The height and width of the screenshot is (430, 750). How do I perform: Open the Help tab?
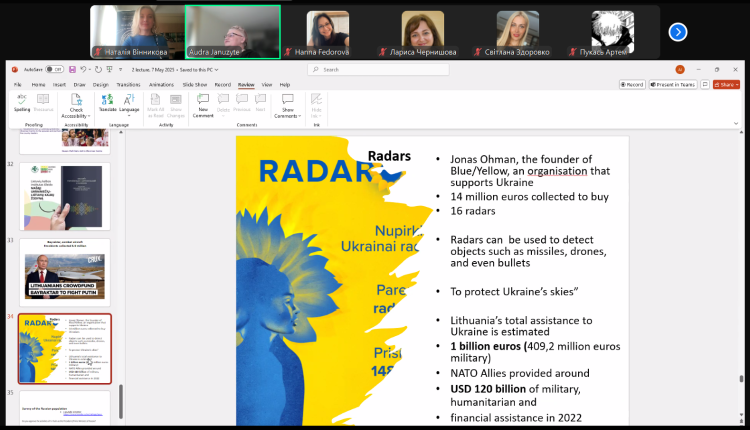[x=285, y=85]
